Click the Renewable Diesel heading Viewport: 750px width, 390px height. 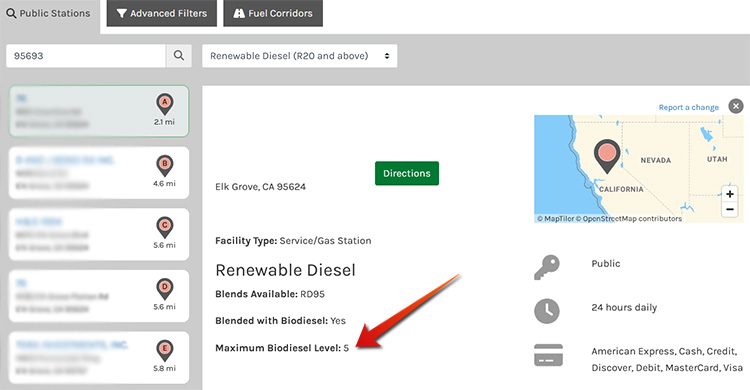286,270
